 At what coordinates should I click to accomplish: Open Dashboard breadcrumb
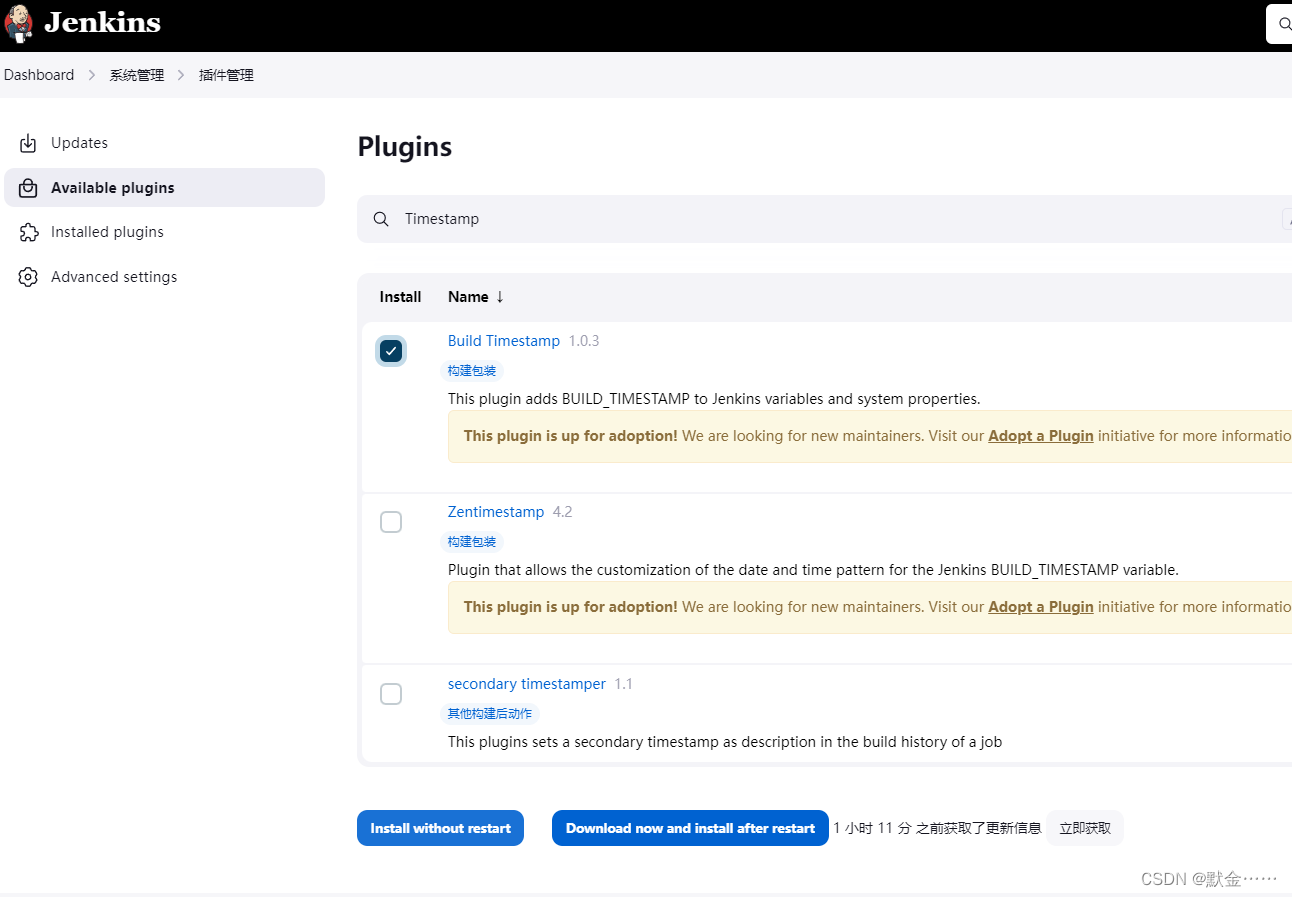[x=39, y=75]
